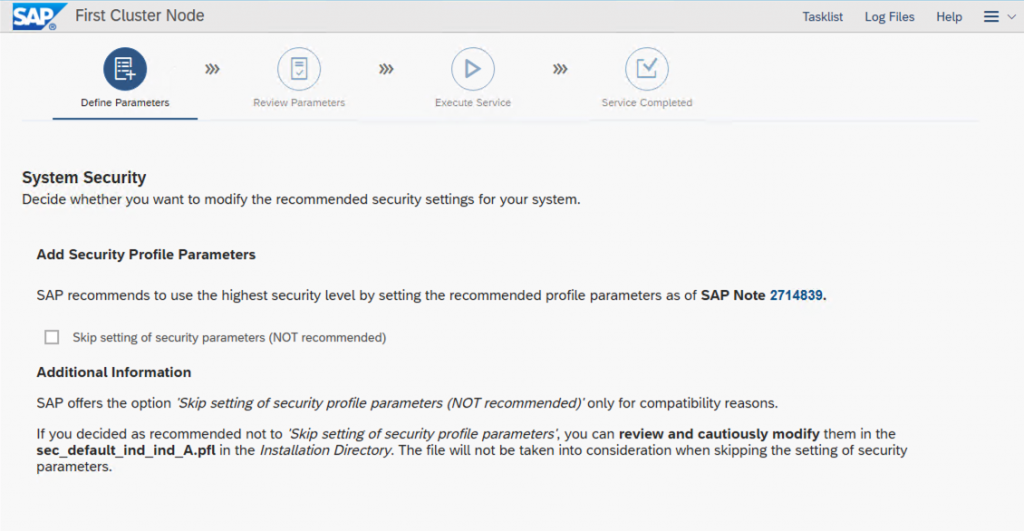The height and width of the screenshot is (531, 1024).
Task: Click arrows between Review and Execute steps
Action: point(387,69)
